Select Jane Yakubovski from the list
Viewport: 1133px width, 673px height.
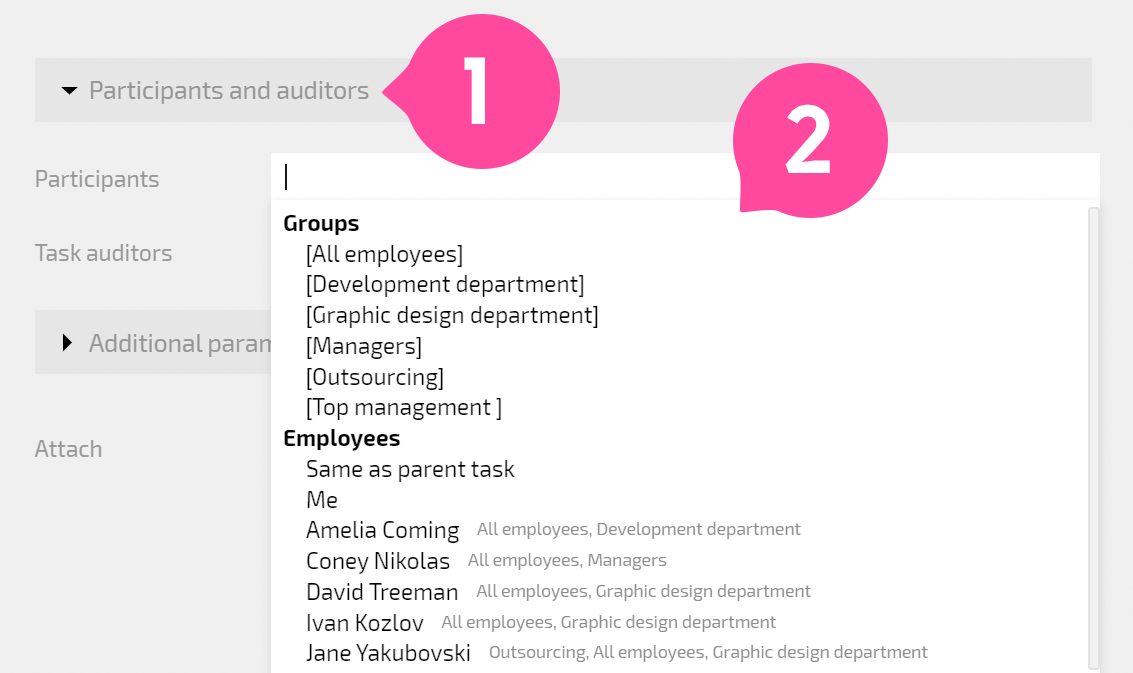(x=389, y=653)
